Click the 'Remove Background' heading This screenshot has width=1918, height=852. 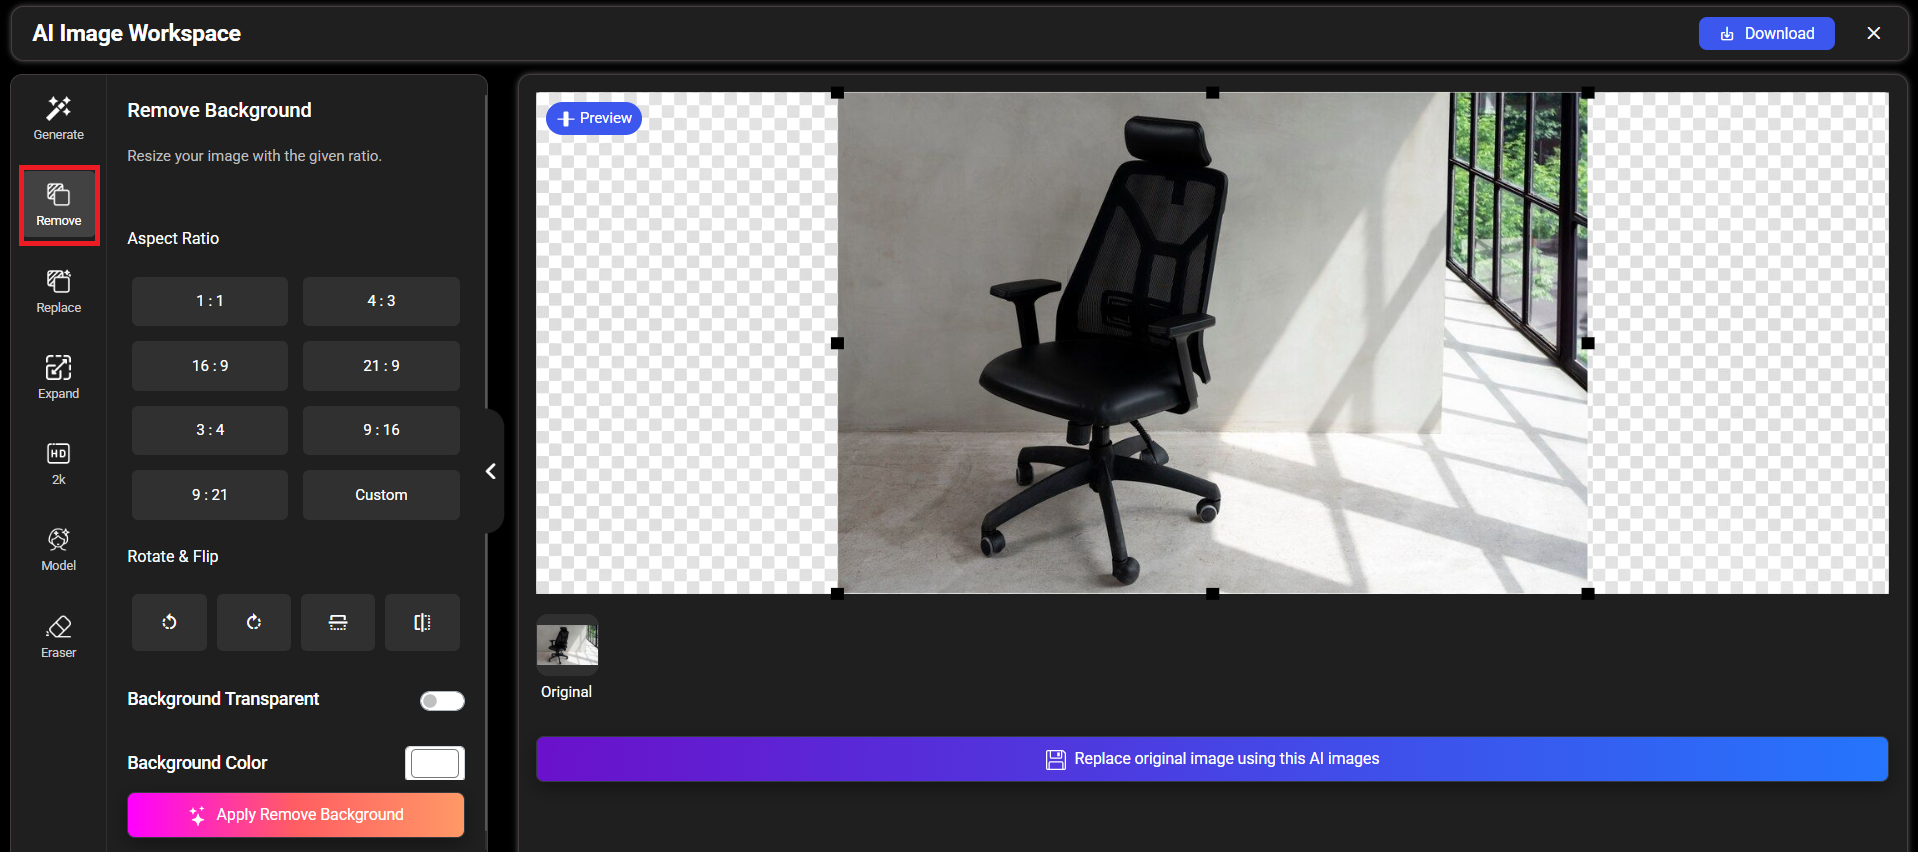coord(219,110)
